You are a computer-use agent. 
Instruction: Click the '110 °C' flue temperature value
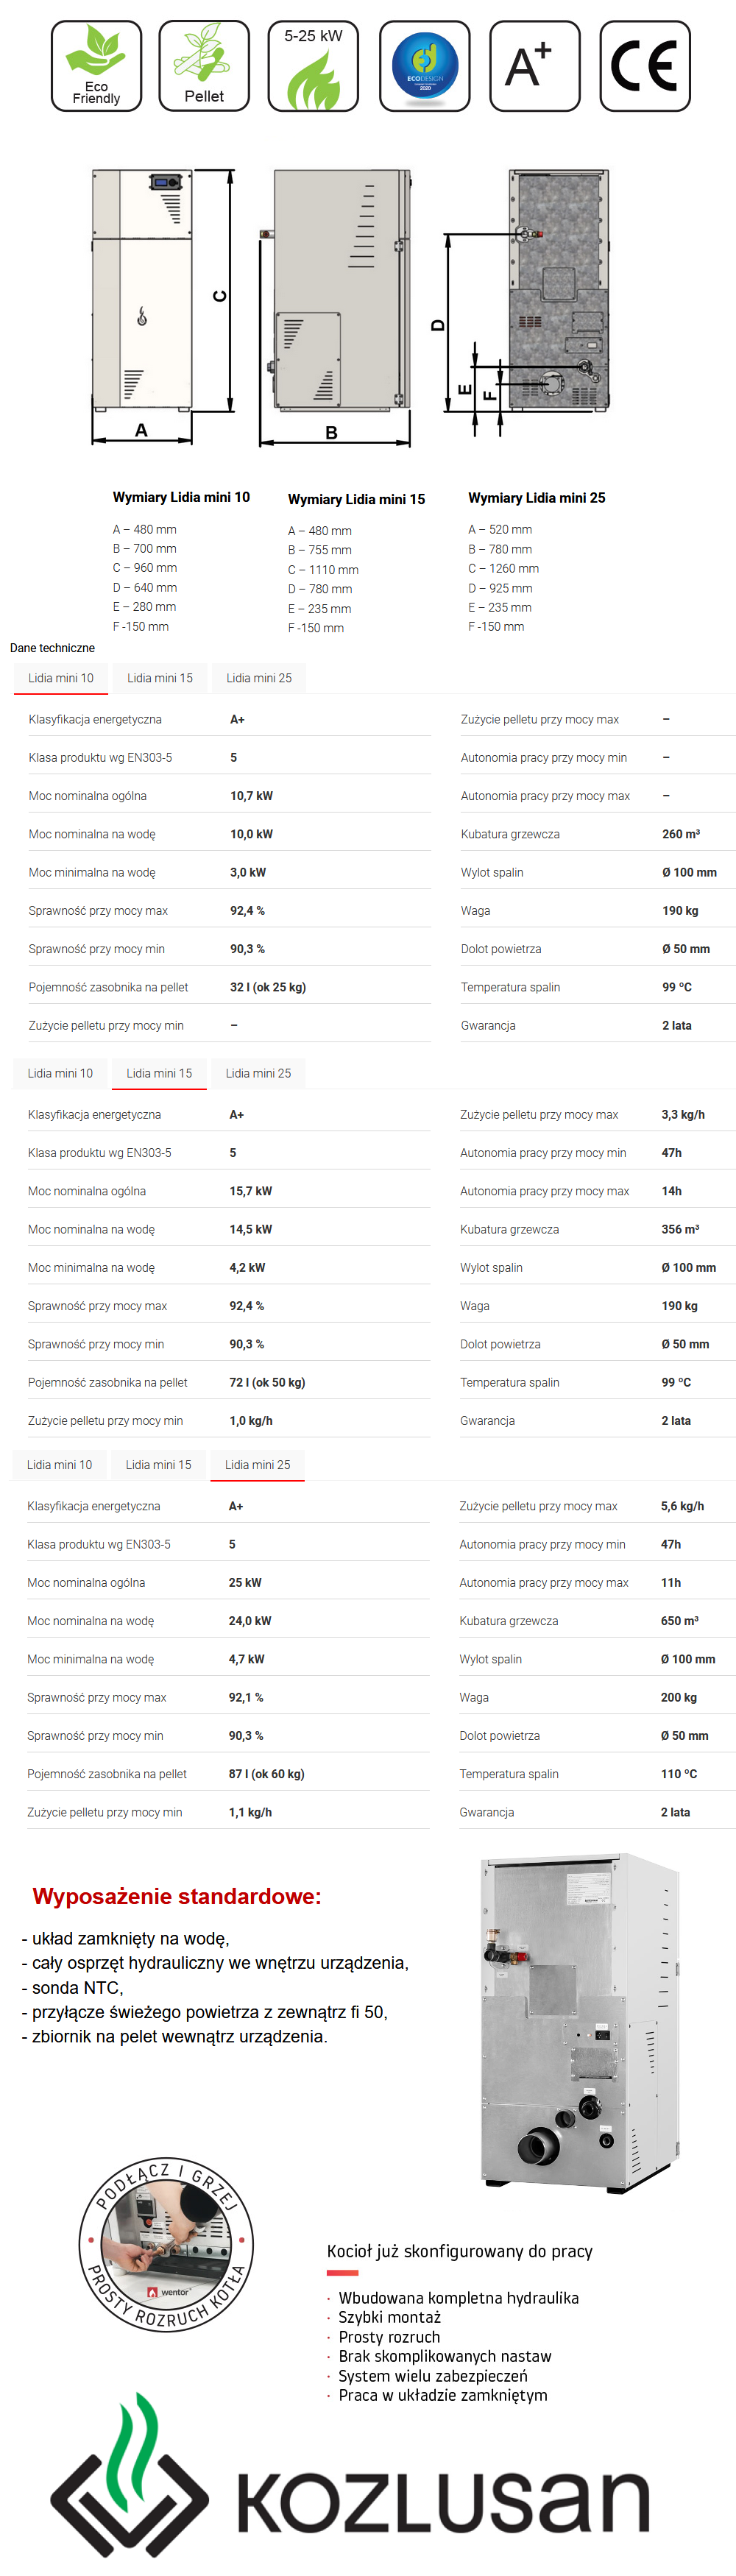coord(679,1774)
